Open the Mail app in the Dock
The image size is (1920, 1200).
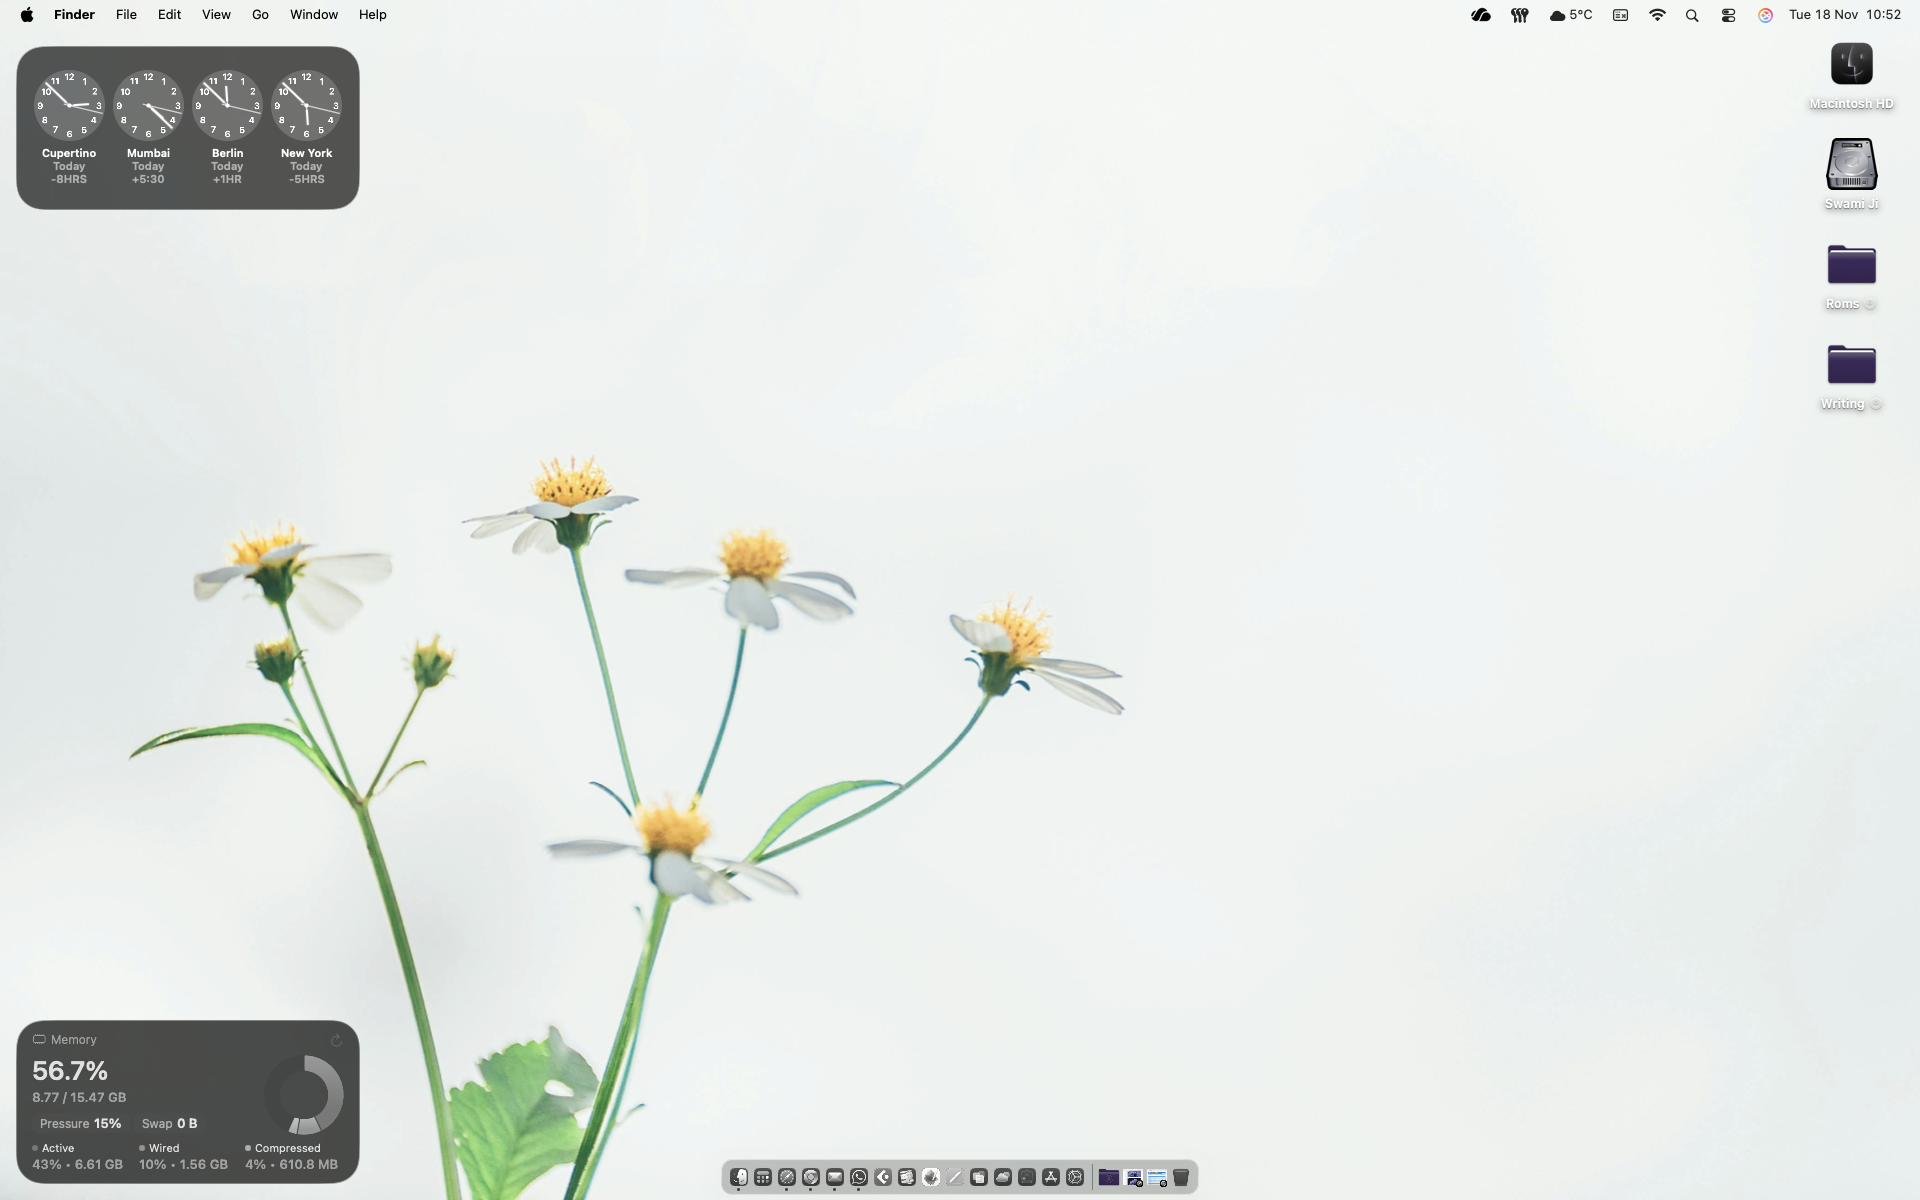pyautogui.click(x=834, y=1177)
